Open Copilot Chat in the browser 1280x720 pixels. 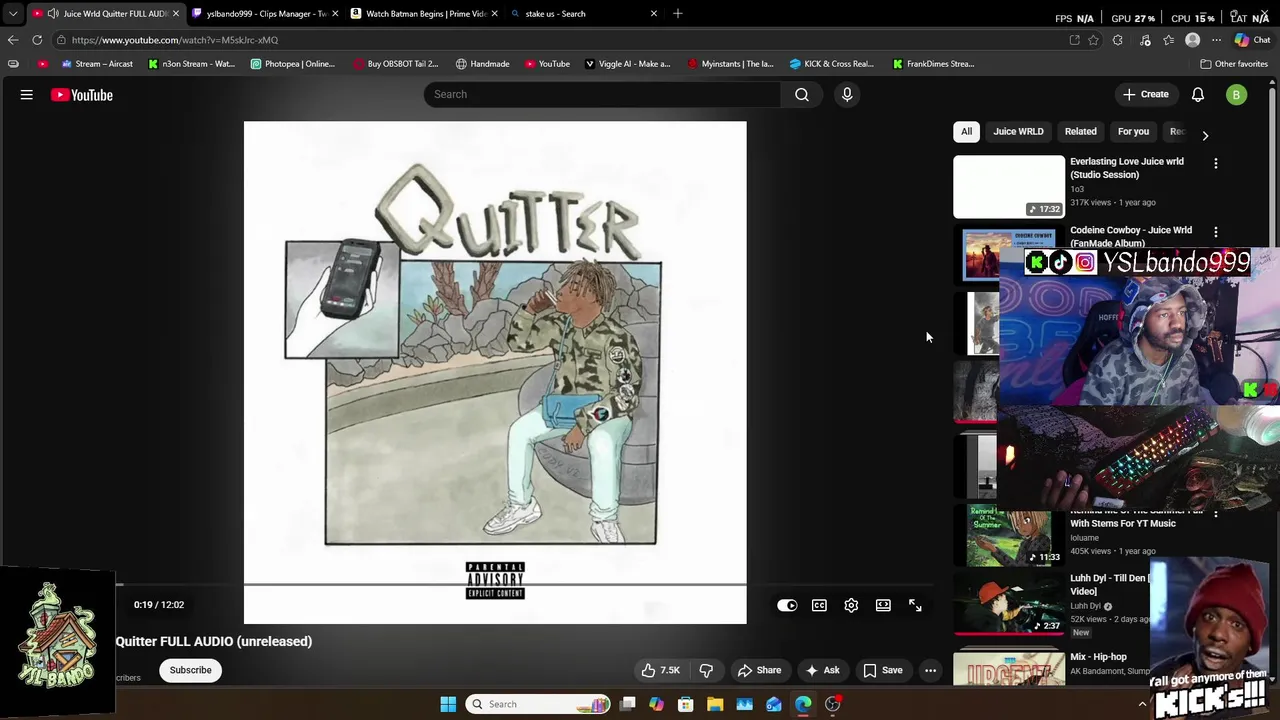pyautogui.click(x=1252, y=40)
